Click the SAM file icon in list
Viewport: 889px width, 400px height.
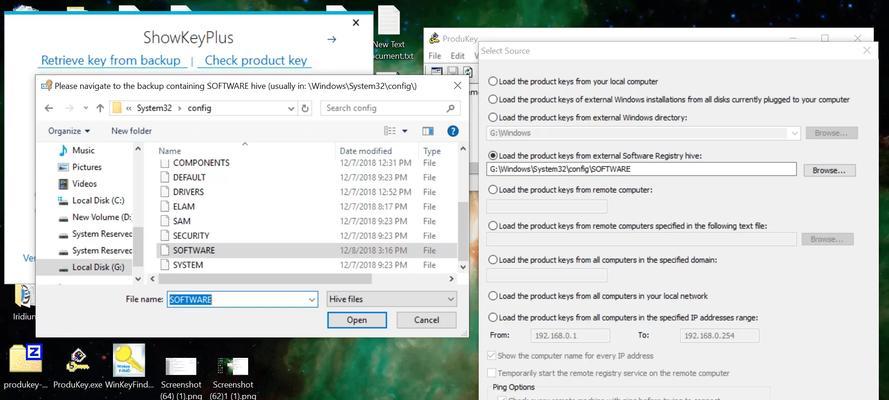coord(164,221)
